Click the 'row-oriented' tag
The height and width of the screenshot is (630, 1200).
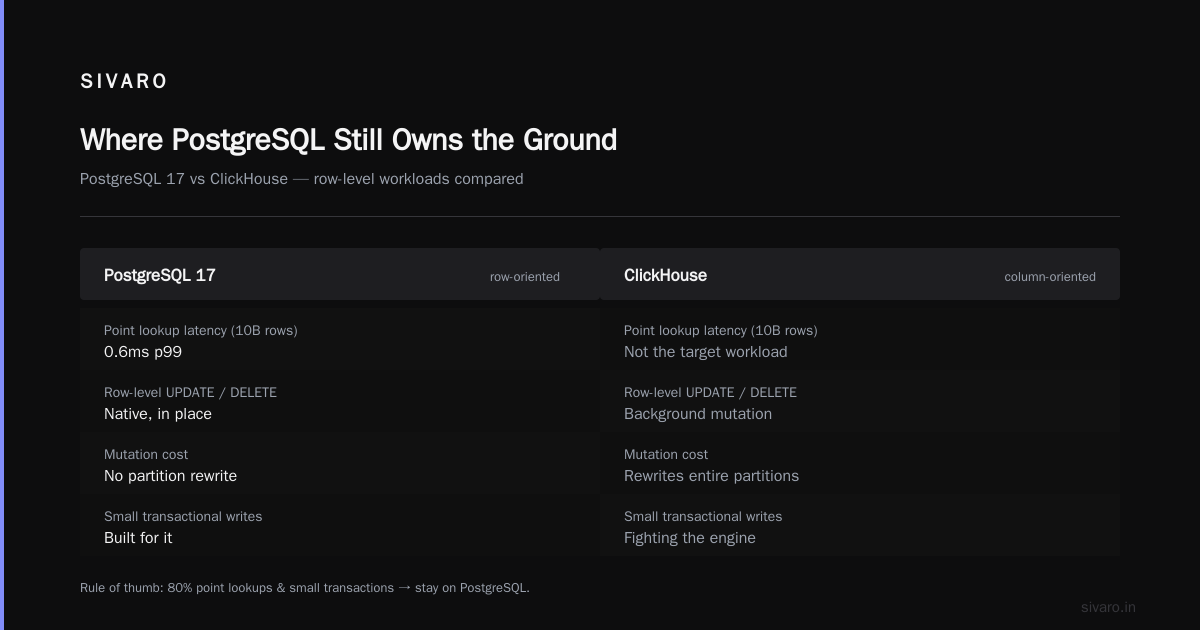525,277
